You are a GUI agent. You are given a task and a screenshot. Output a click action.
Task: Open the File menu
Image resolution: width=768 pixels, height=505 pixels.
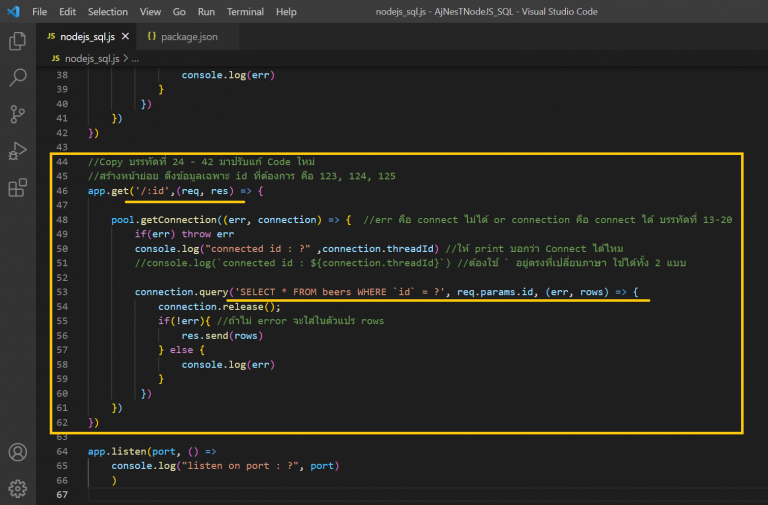click(40, 12)
